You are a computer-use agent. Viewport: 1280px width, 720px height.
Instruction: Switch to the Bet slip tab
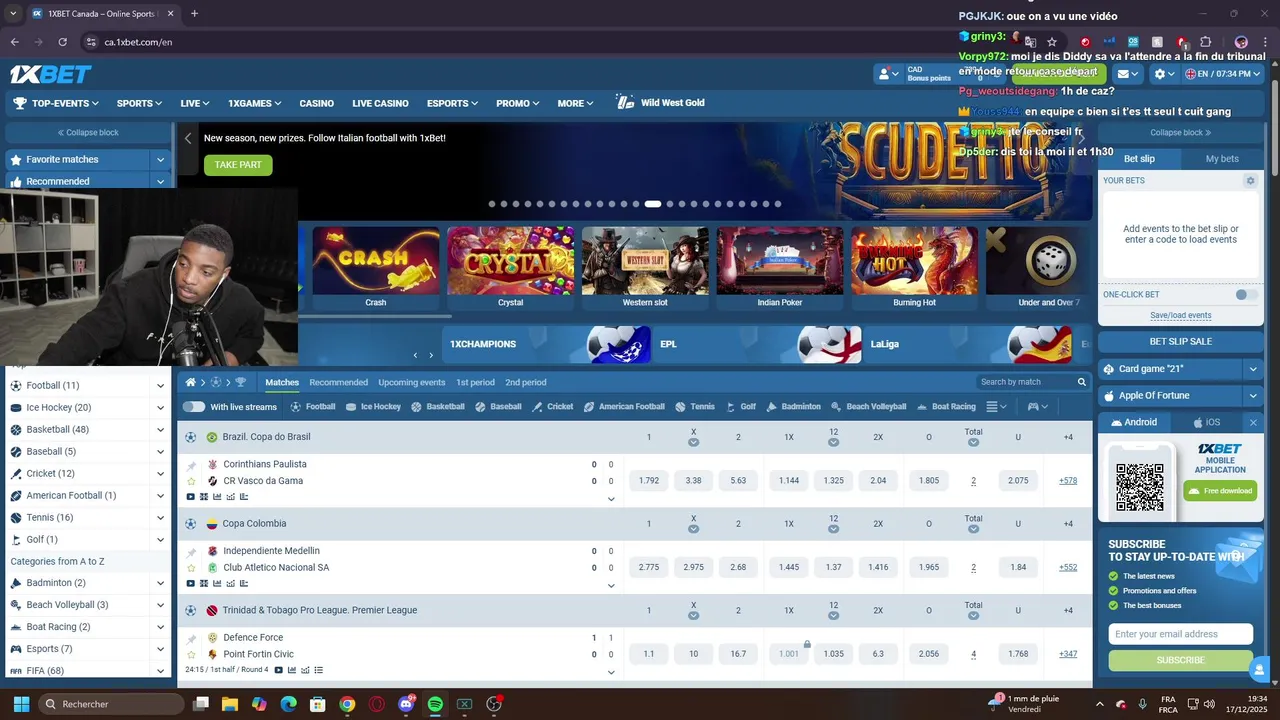coord(1139,159)
